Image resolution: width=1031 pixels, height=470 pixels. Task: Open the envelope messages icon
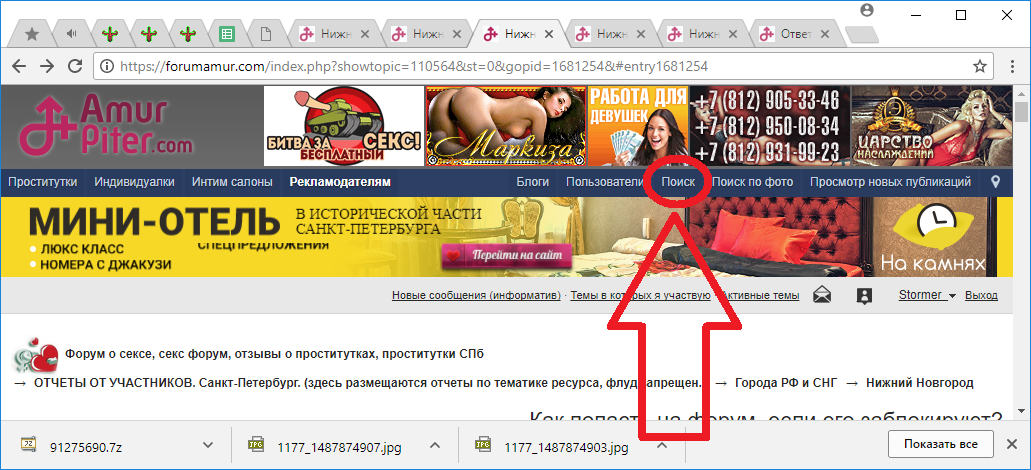[x=822, y=295]
